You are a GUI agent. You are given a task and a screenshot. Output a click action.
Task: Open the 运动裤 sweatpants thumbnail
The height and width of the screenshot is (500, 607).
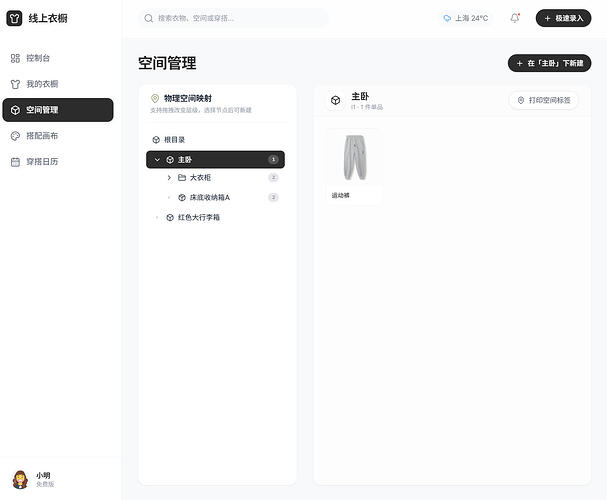(x=355, y=158)
